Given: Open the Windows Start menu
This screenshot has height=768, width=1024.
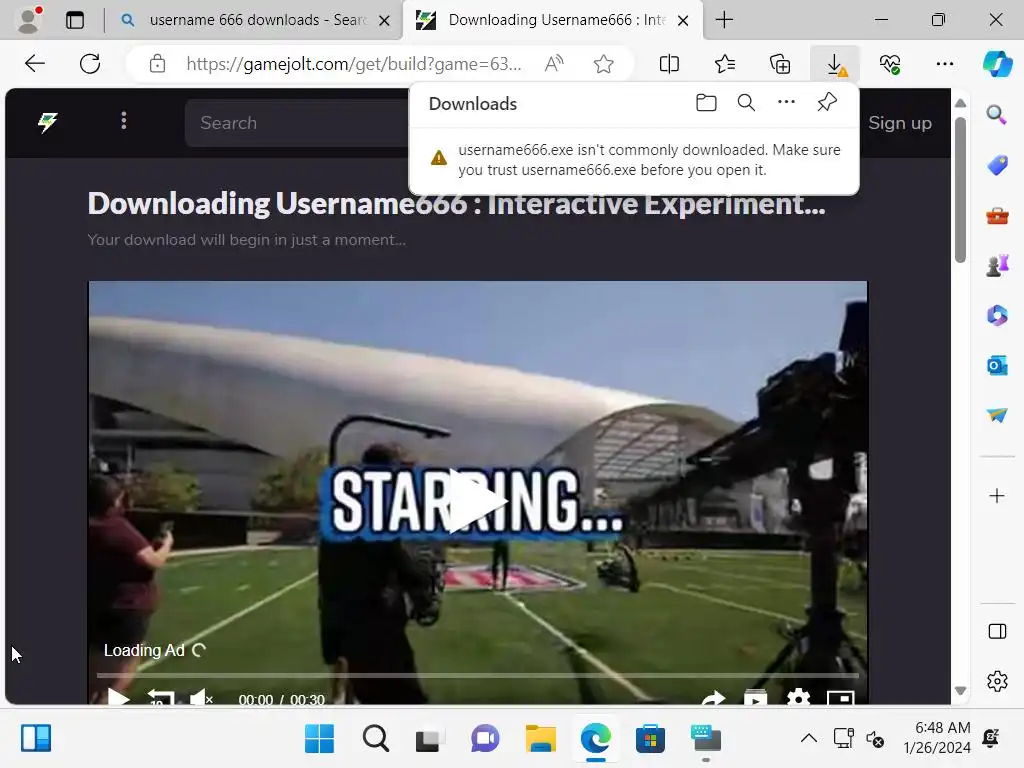Looking at the screenshot, I should [319, 739].
